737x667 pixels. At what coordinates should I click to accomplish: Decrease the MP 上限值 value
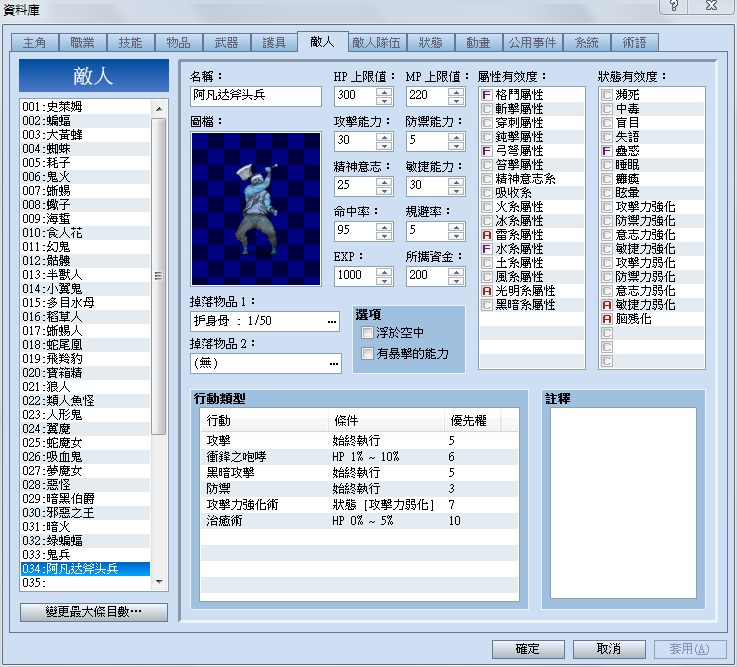point(456,101)
